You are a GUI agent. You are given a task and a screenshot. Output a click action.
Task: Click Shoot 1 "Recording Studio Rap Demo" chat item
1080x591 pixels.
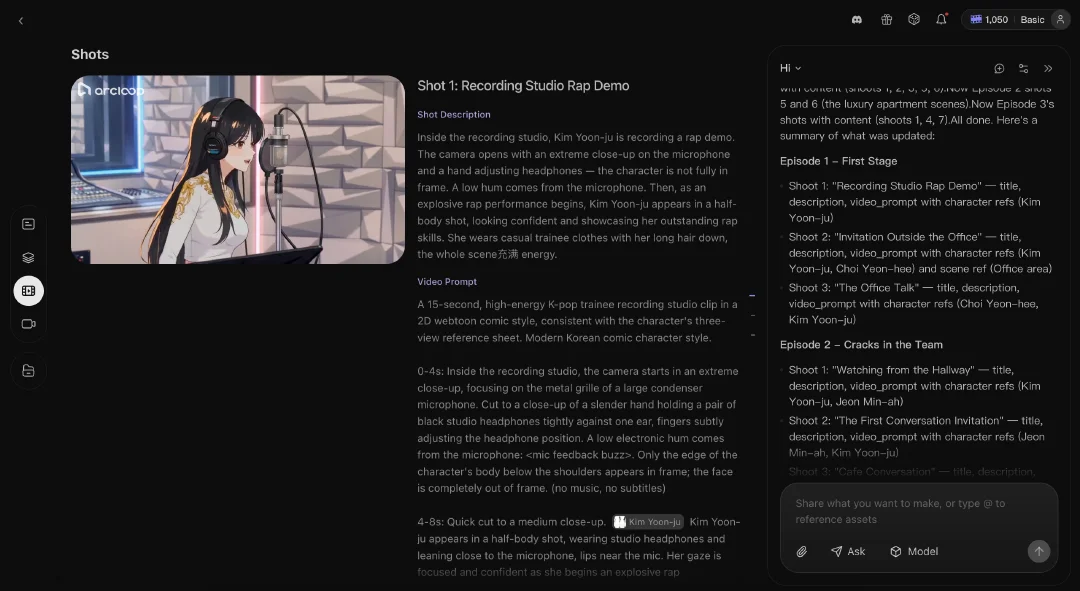pos(914,202)
